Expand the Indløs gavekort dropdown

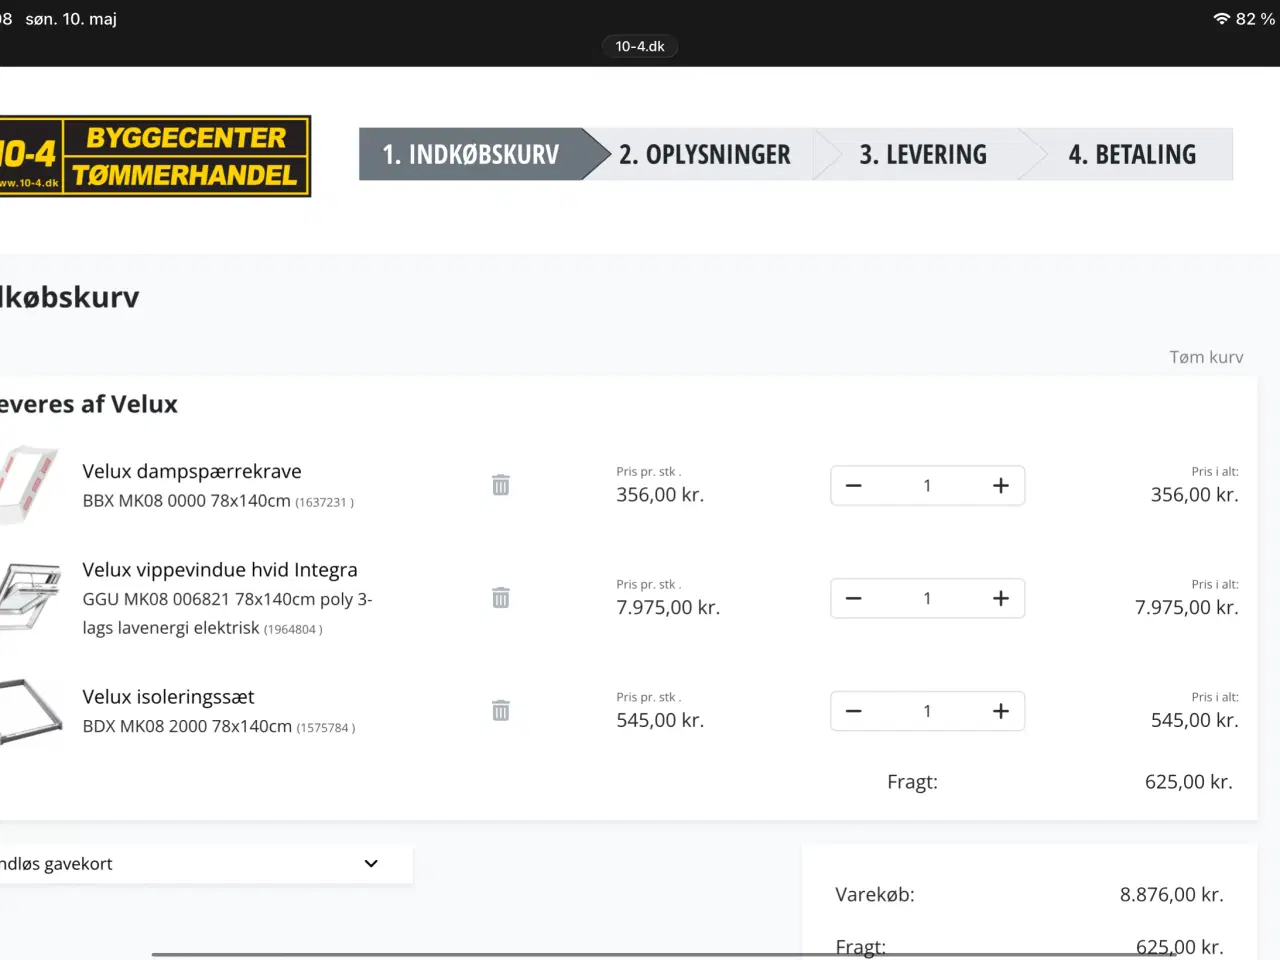point(205,864)
